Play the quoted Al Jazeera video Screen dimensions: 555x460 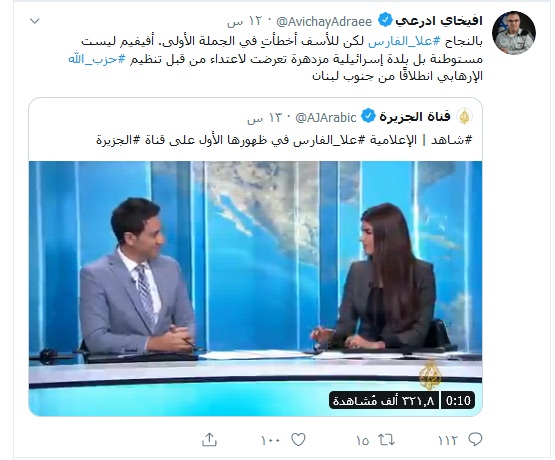tap(255, 288)
